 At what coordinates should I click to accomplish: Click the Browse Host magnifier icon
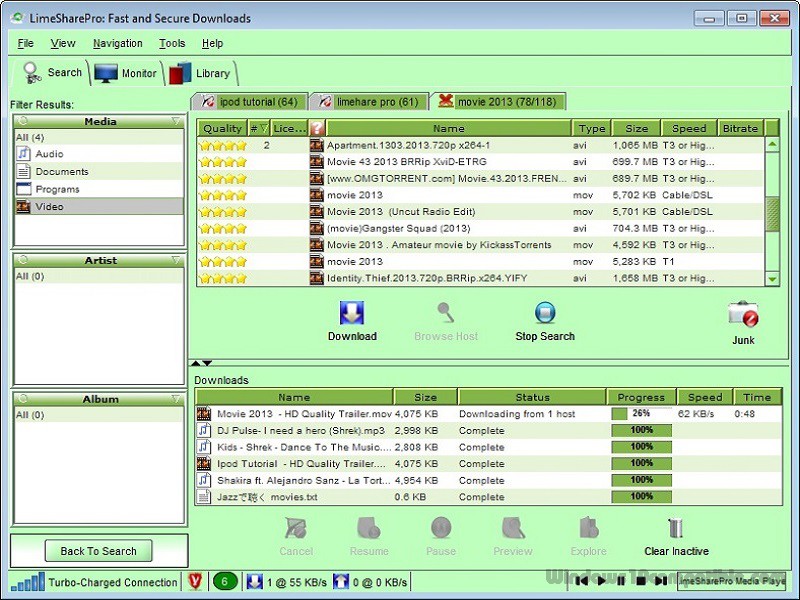[x=445, y=313]
